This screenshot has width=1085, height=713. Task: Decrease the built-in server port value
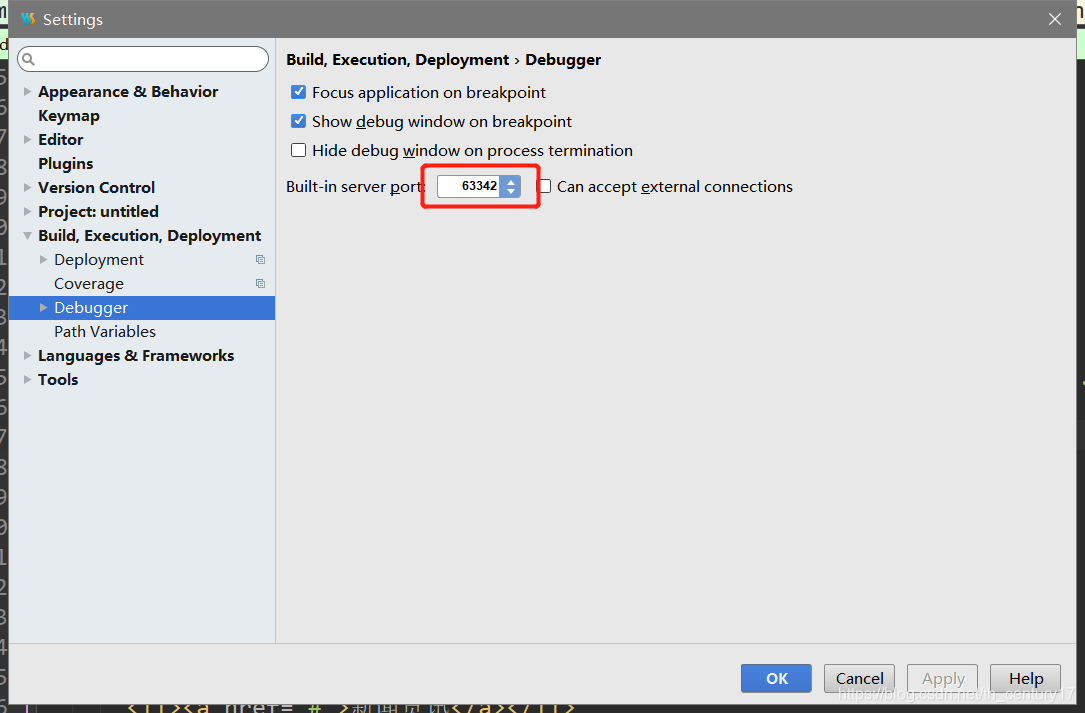coord(511,191)
